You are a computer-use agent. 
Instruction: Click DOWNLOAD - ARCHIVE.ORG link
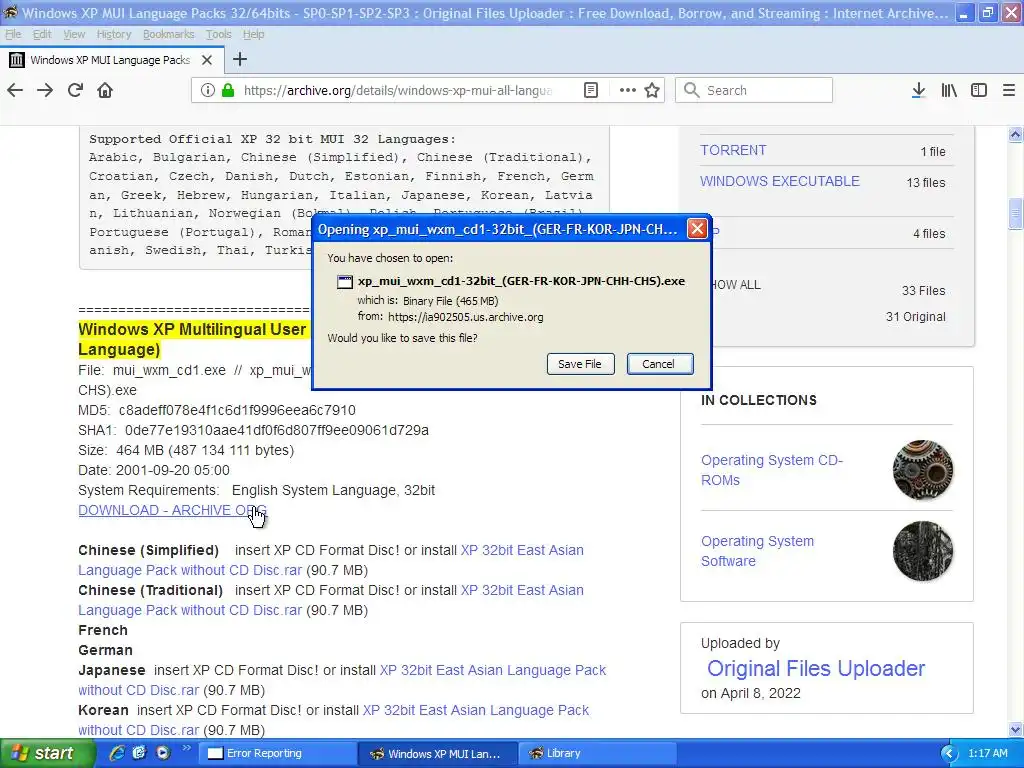[x=172, y=510]
